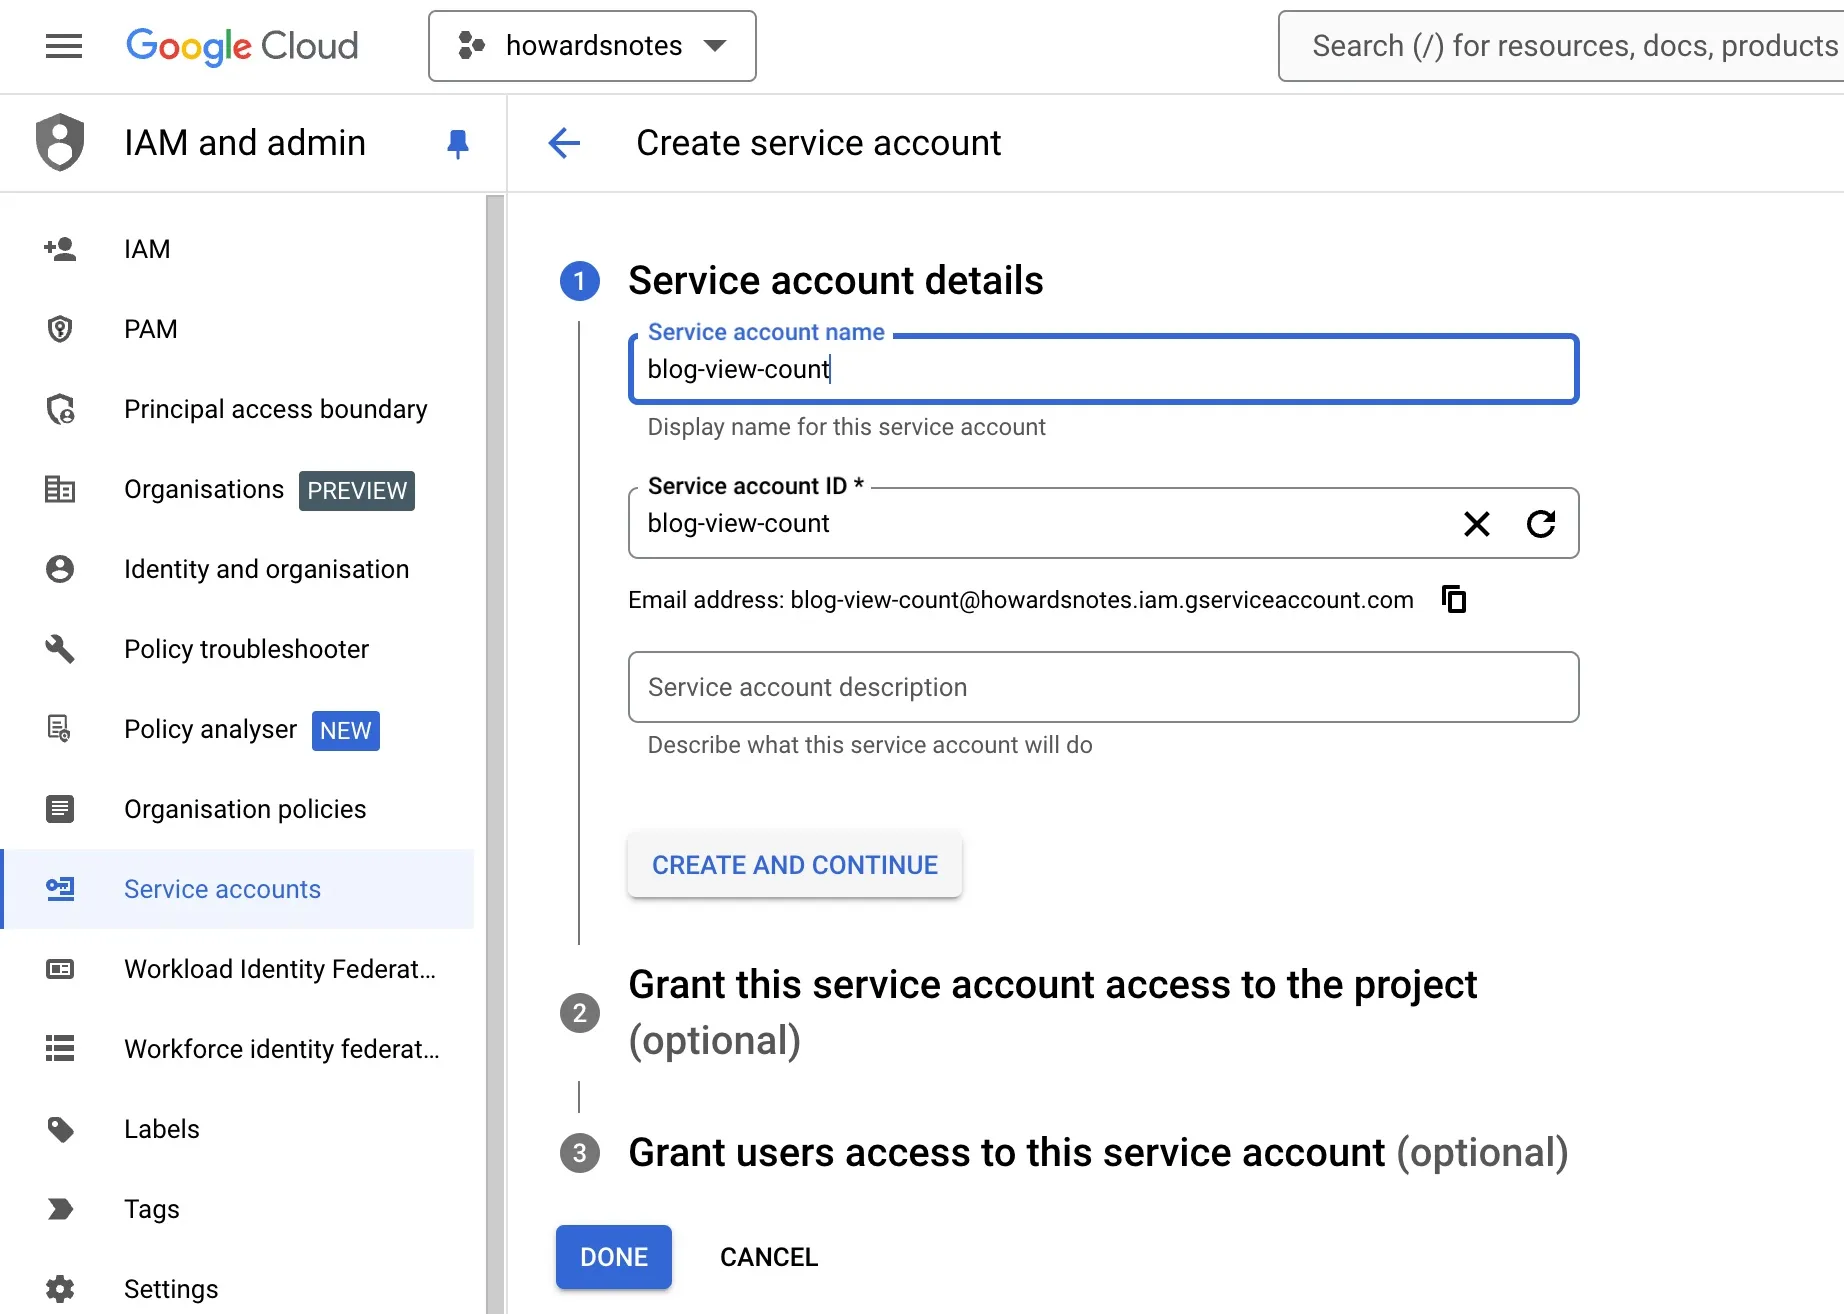Regenerate the Service account ID
This screenshot has height=1314, width=1844.
coord(1541,523)
